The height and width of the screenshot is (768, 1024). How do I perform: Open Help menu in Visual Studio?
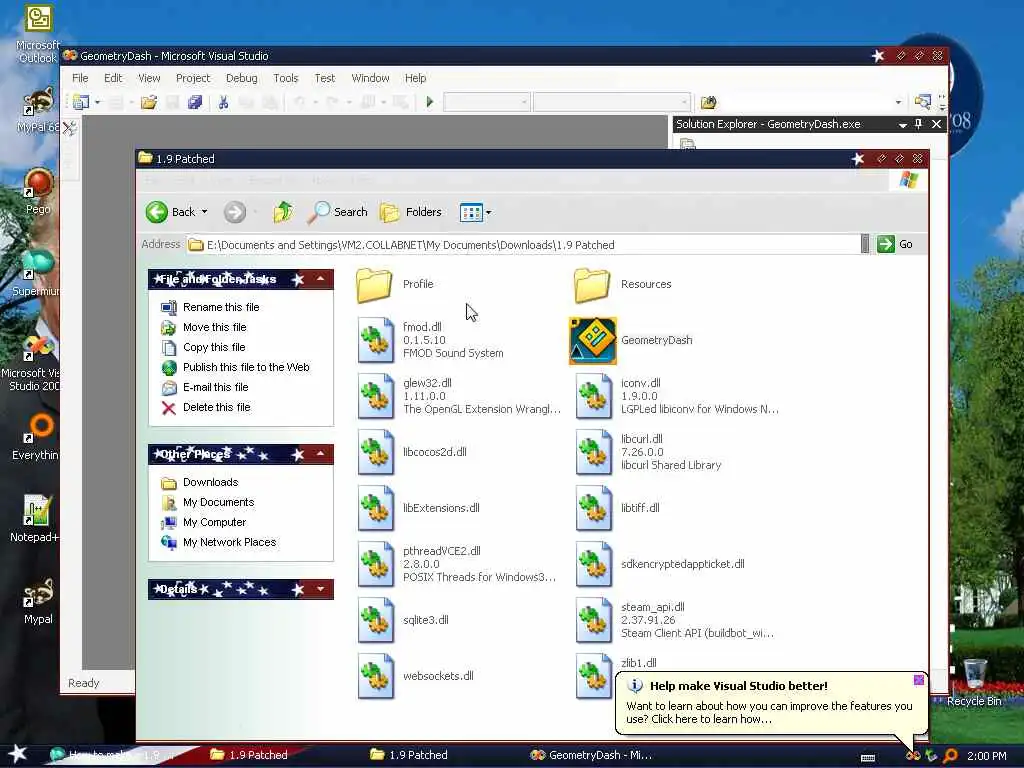tap(415, 78)
